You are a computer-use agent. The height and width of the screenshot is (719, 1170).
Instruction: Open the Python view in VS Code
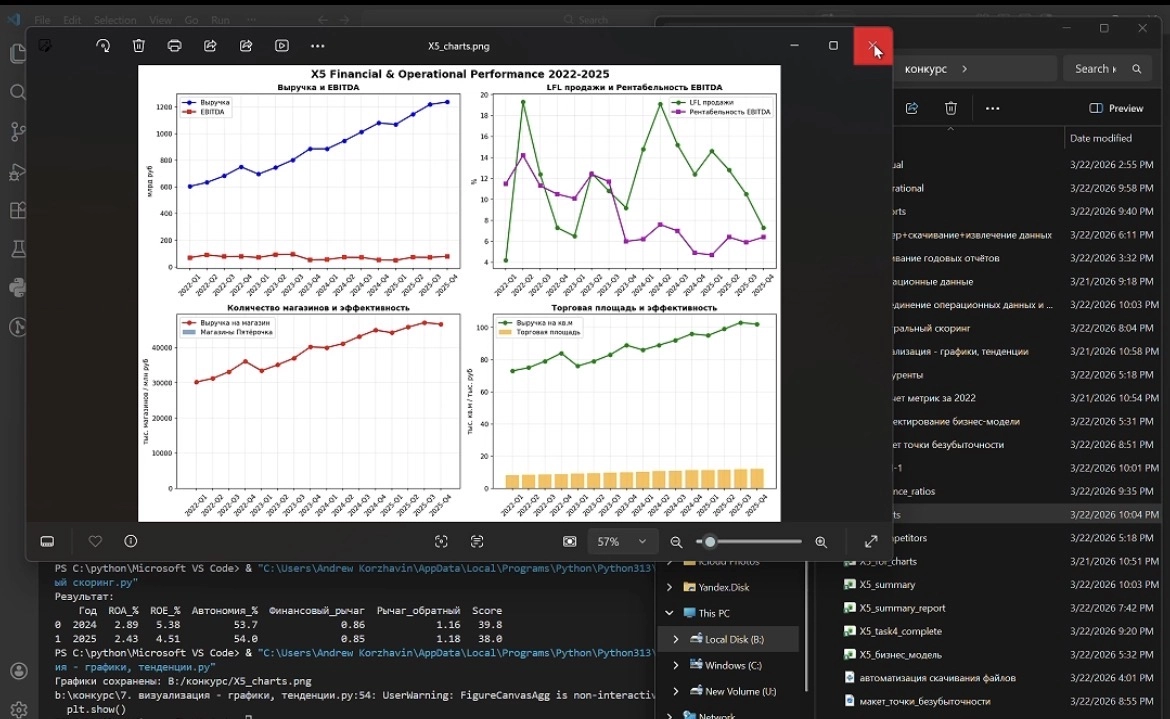18,288
